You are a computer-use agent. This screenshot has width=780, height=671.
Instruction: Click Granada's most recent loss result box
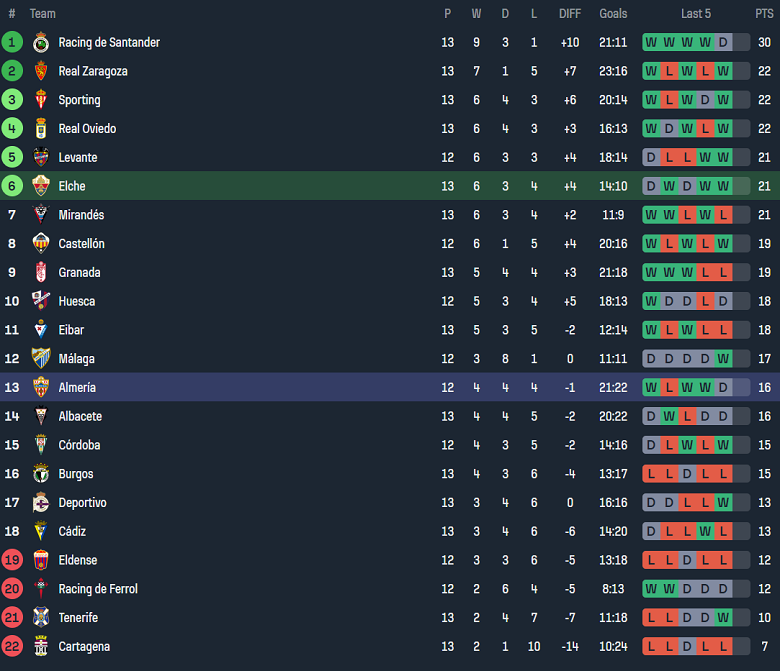click(x=724, y=272)
